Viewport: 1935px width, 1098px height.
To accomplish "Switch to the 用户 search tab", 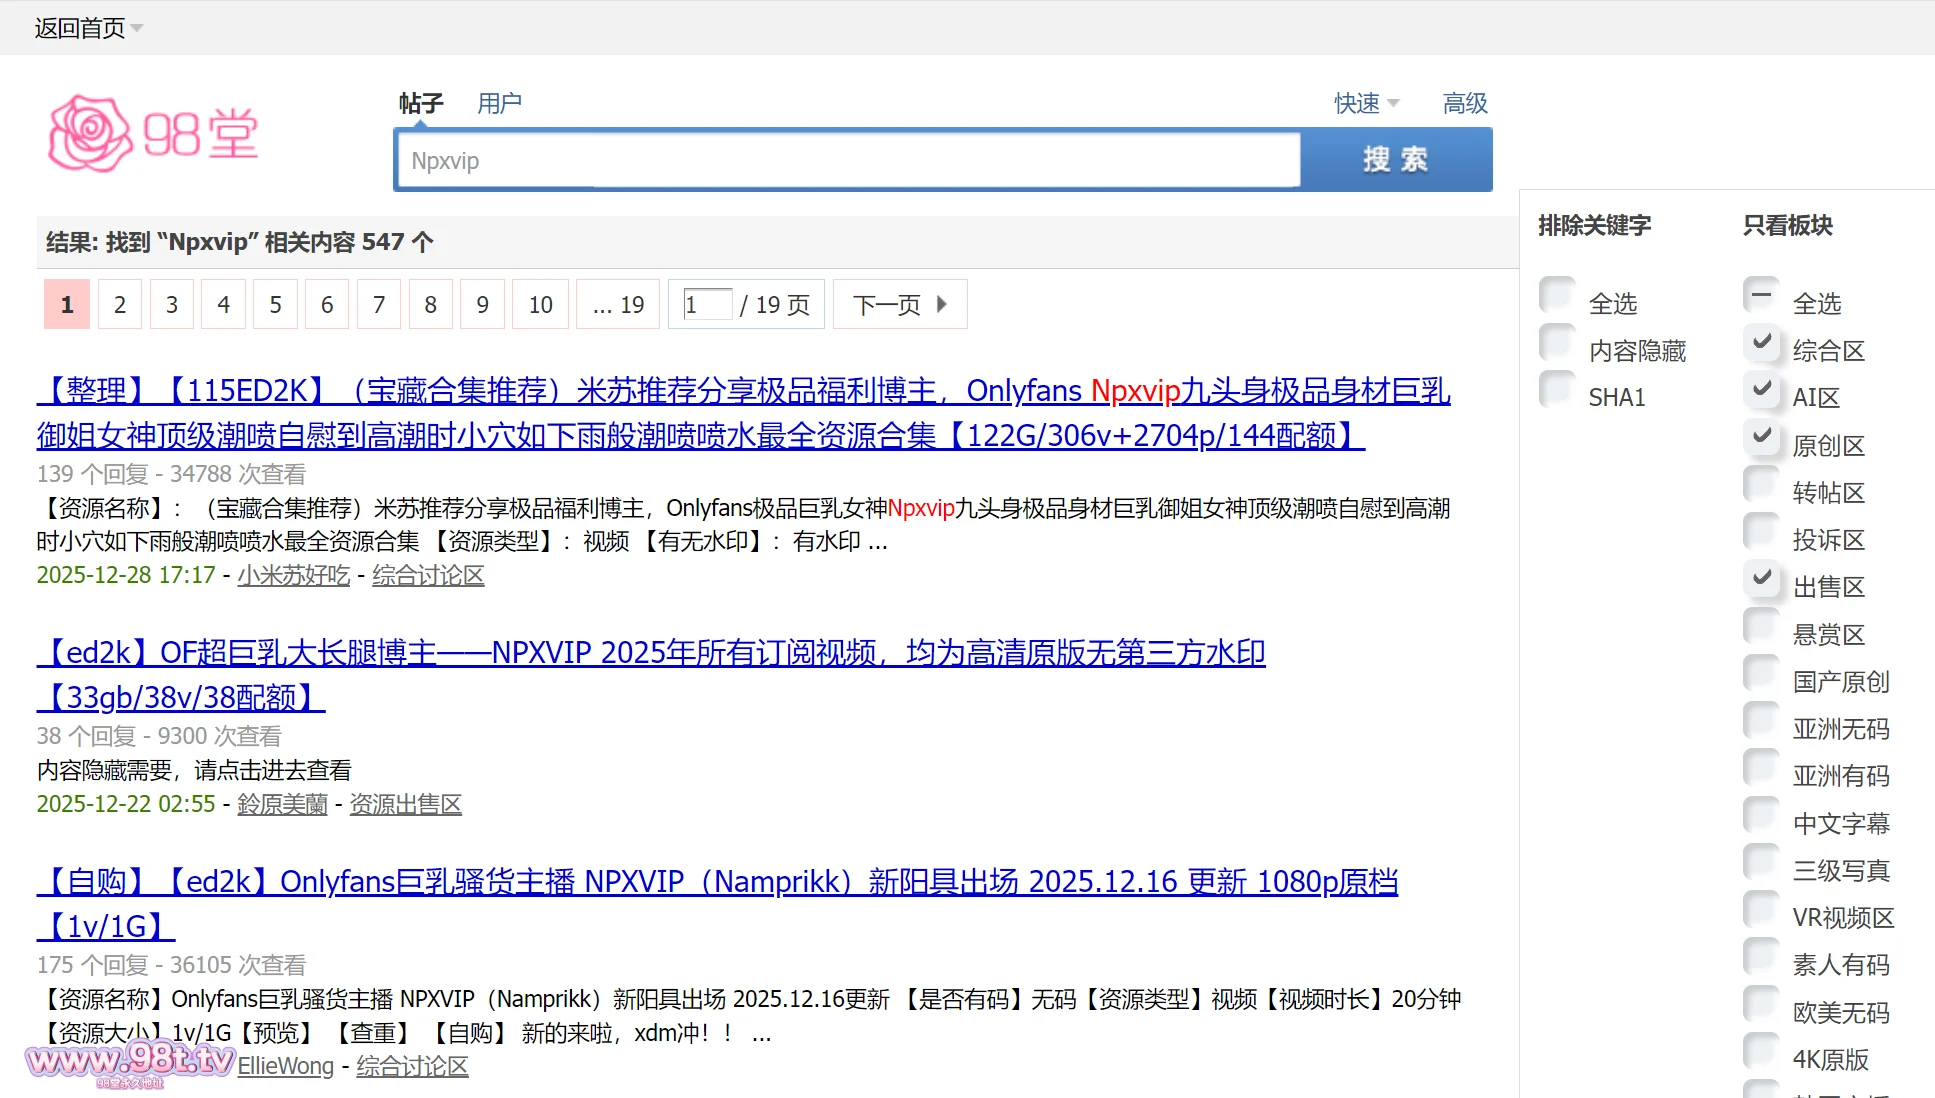I will [499, 103].
